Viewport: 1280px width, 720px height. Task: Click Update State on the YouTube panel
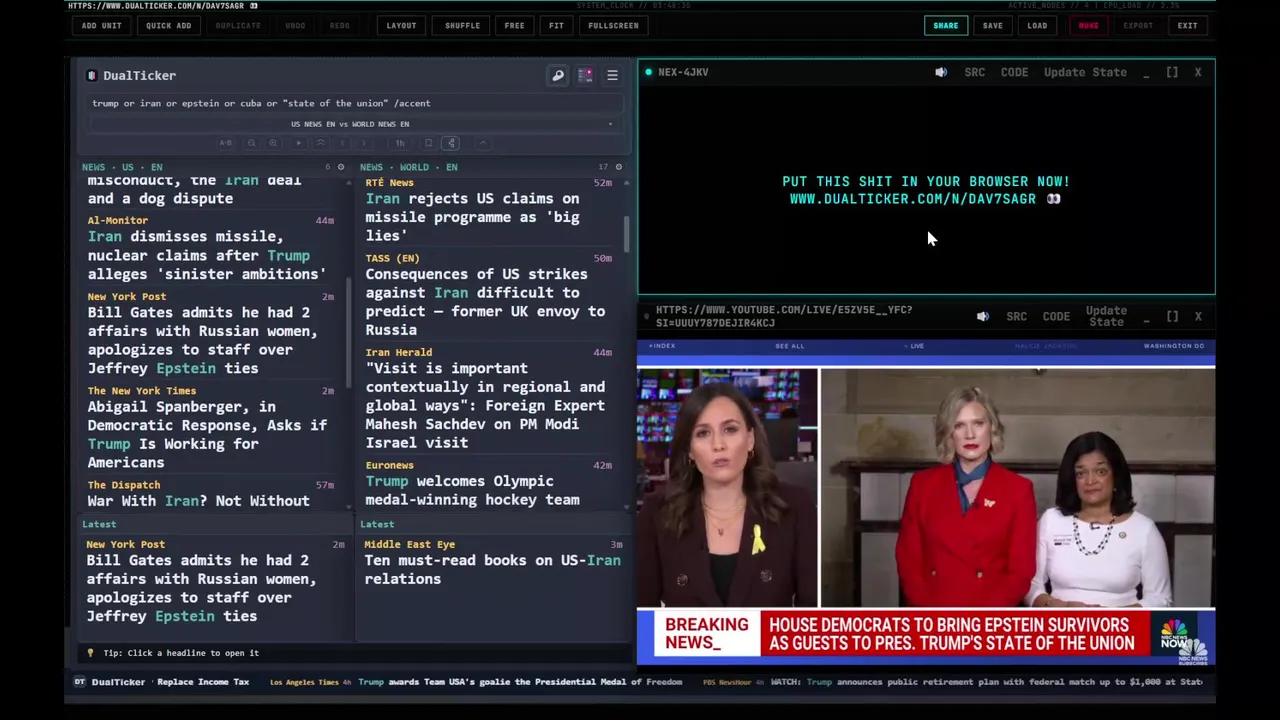point(1106,316)
